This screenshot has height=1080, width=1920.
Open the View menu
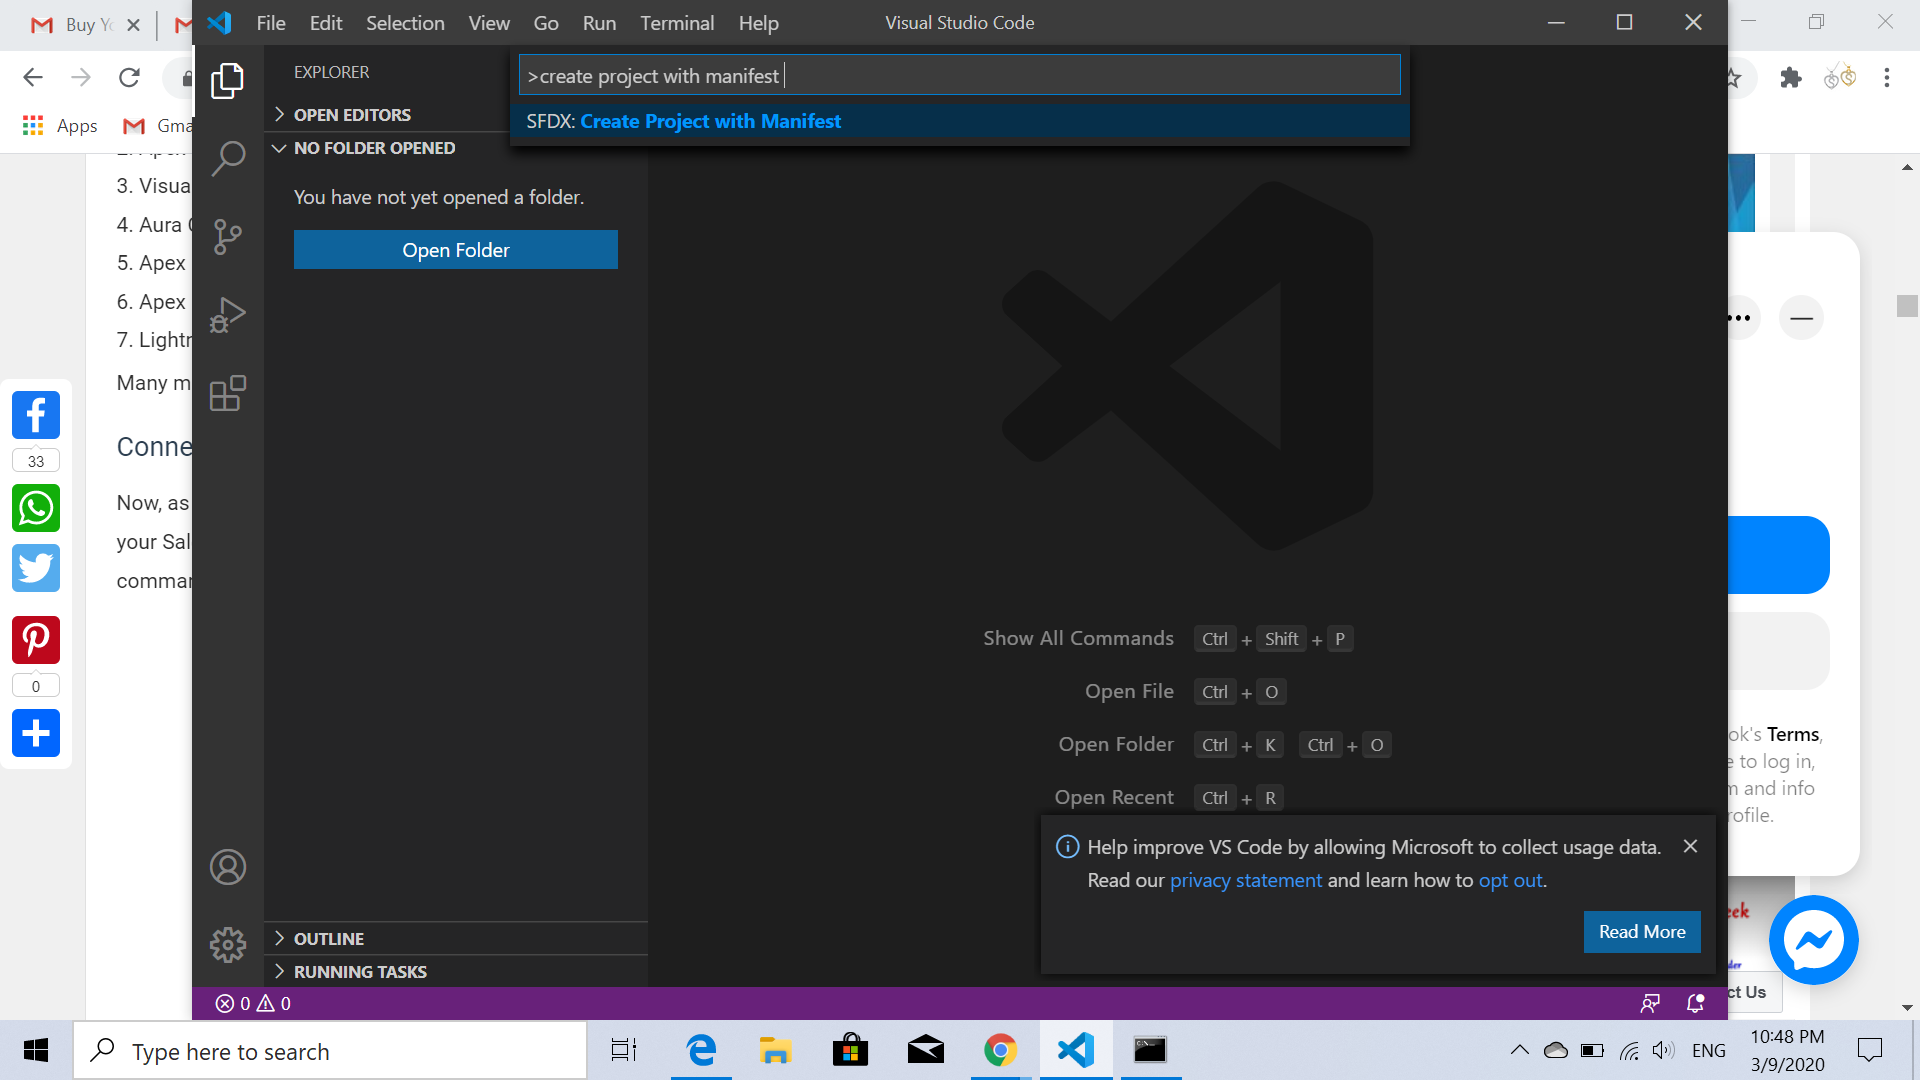tap(489, 22)
